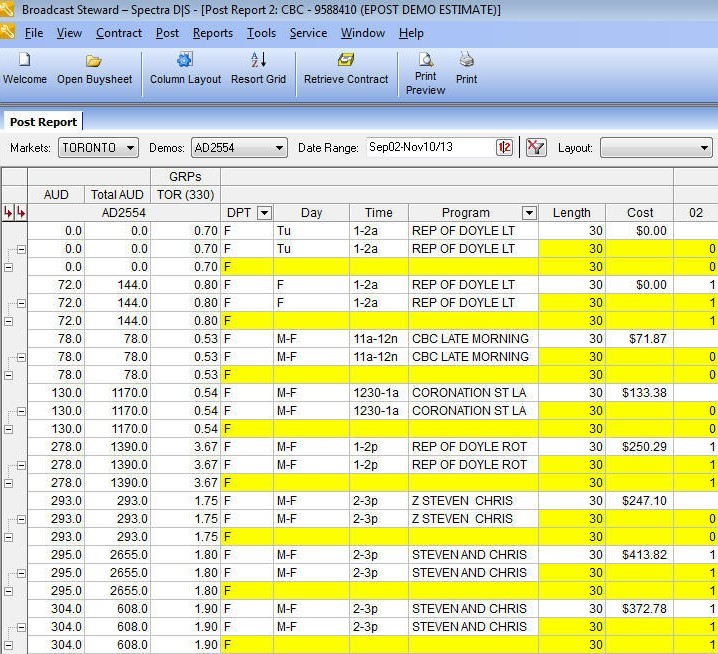Open the Service menu
Viewport: 718px width, 654px height.
point(308,33)
